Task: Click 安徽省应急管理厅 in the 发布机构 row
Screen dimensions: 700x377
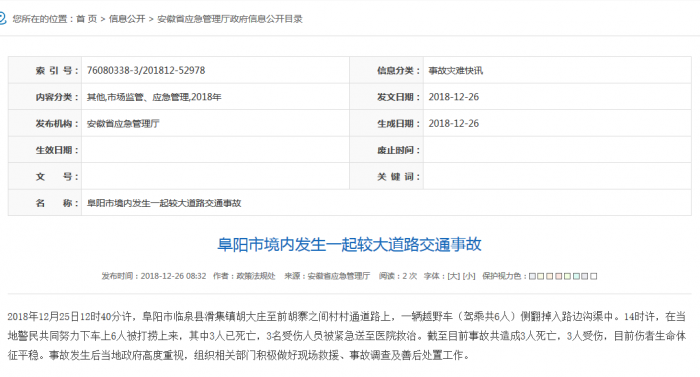Action: tap(123, 123)
